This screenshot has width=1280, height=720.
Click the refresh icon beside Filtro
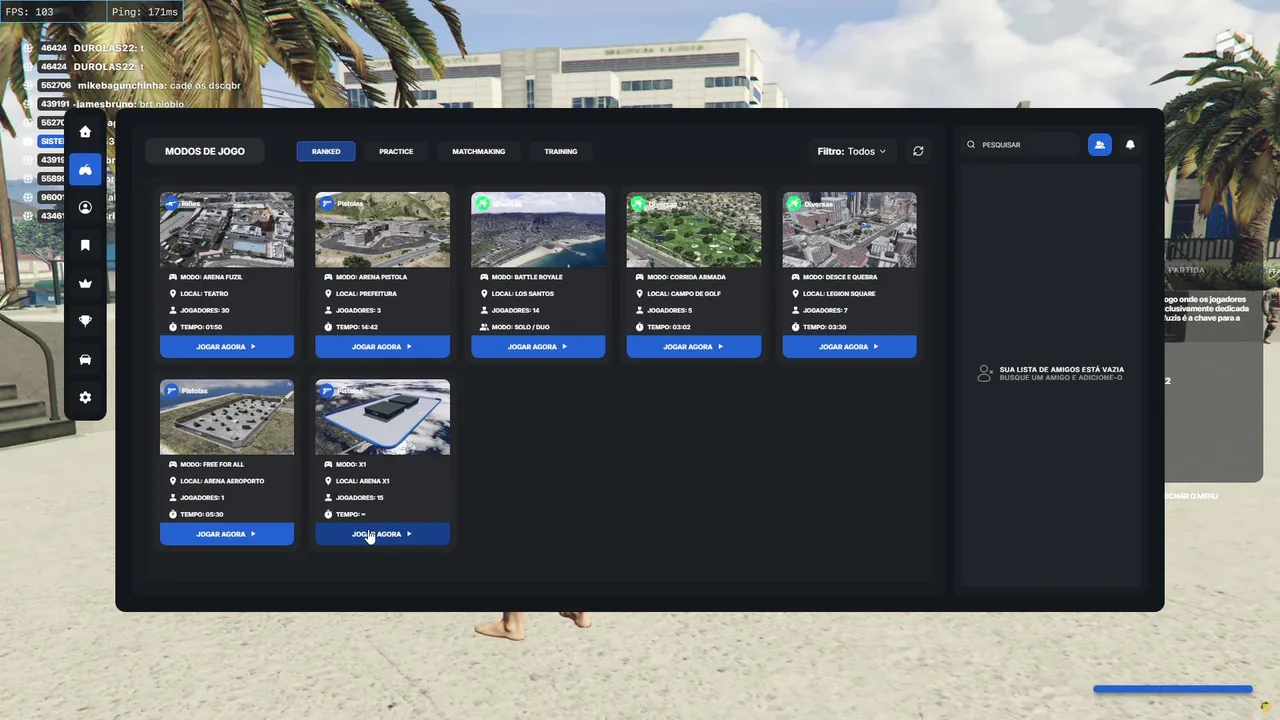tap(918, 151)
